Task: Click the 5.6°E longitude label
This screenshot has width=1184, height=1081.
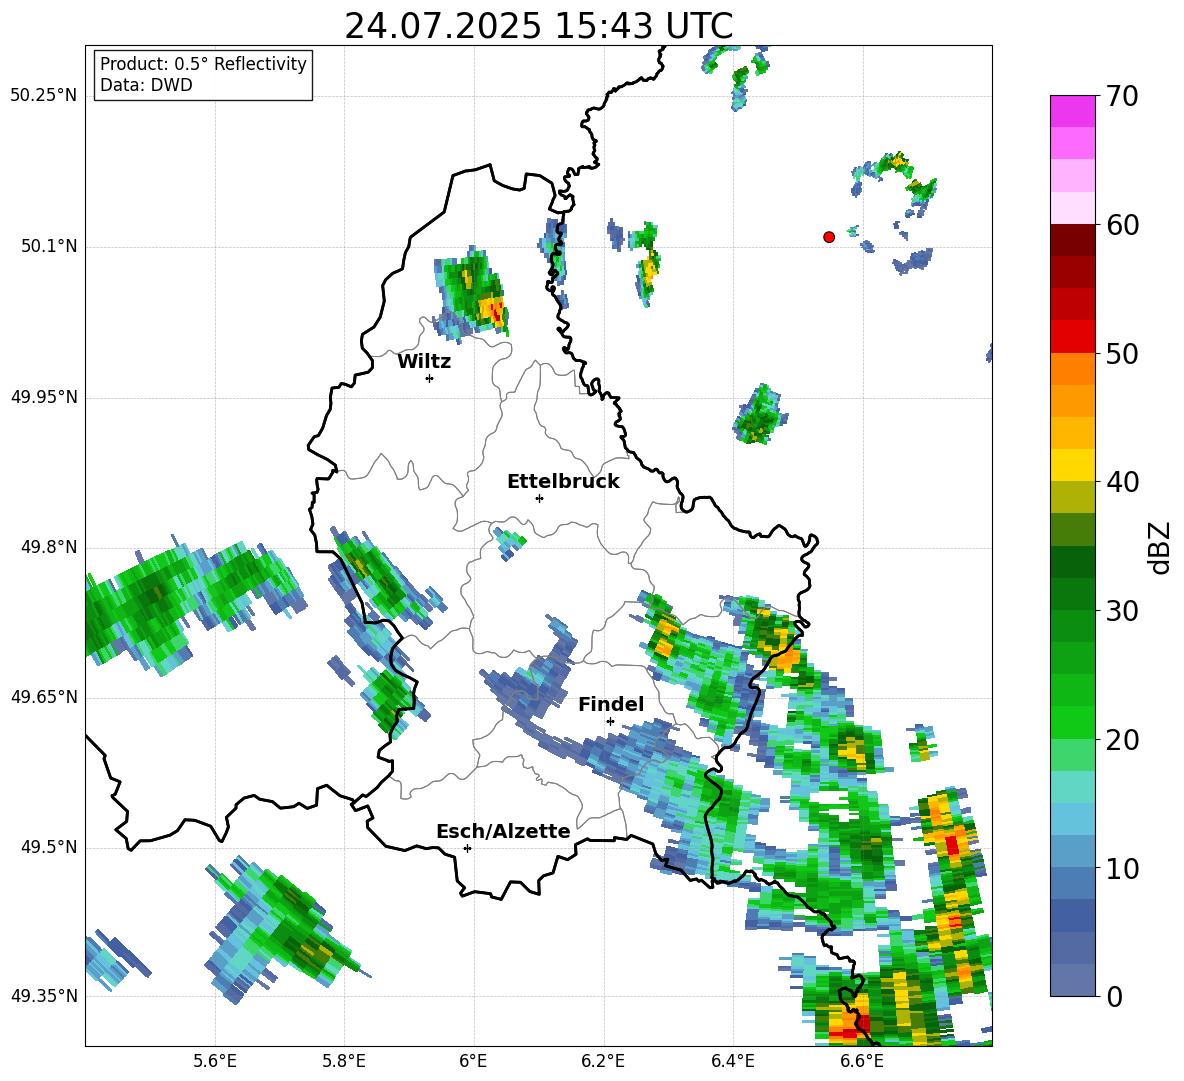Action: pyautogui.click(x=215, y=1061)
